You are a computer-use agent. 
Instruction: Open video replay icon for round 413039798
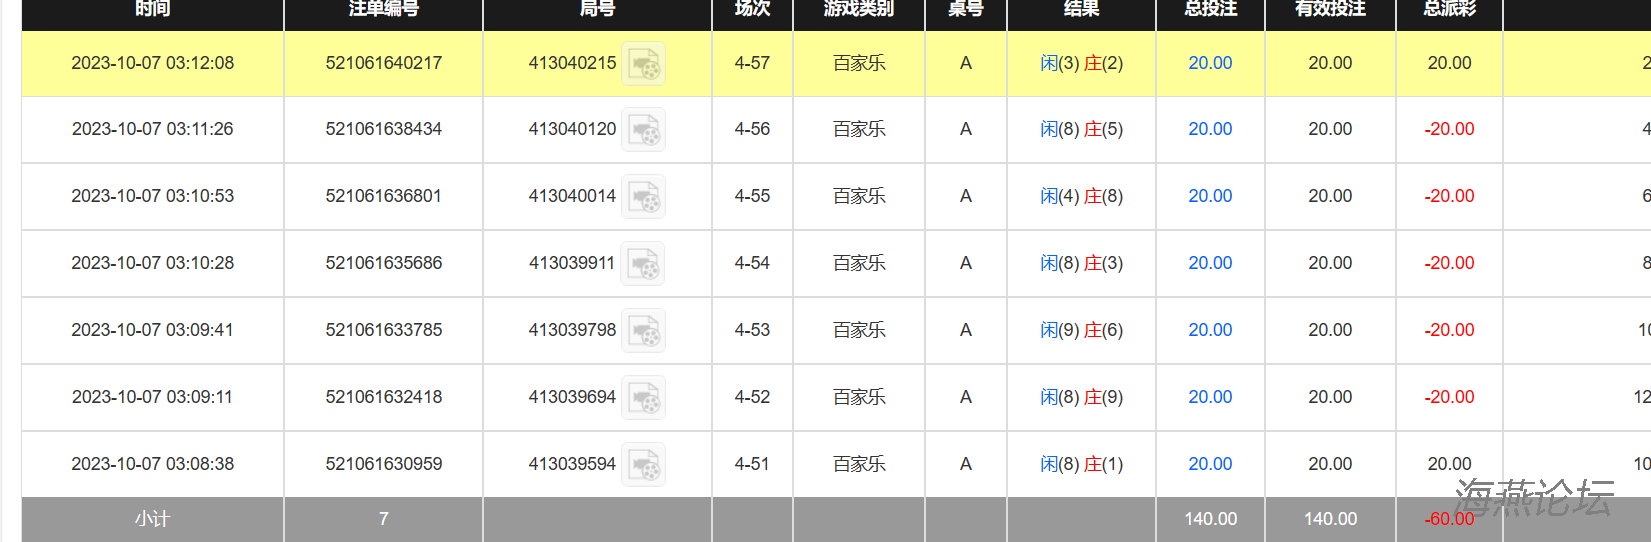[x=643, y=331]
